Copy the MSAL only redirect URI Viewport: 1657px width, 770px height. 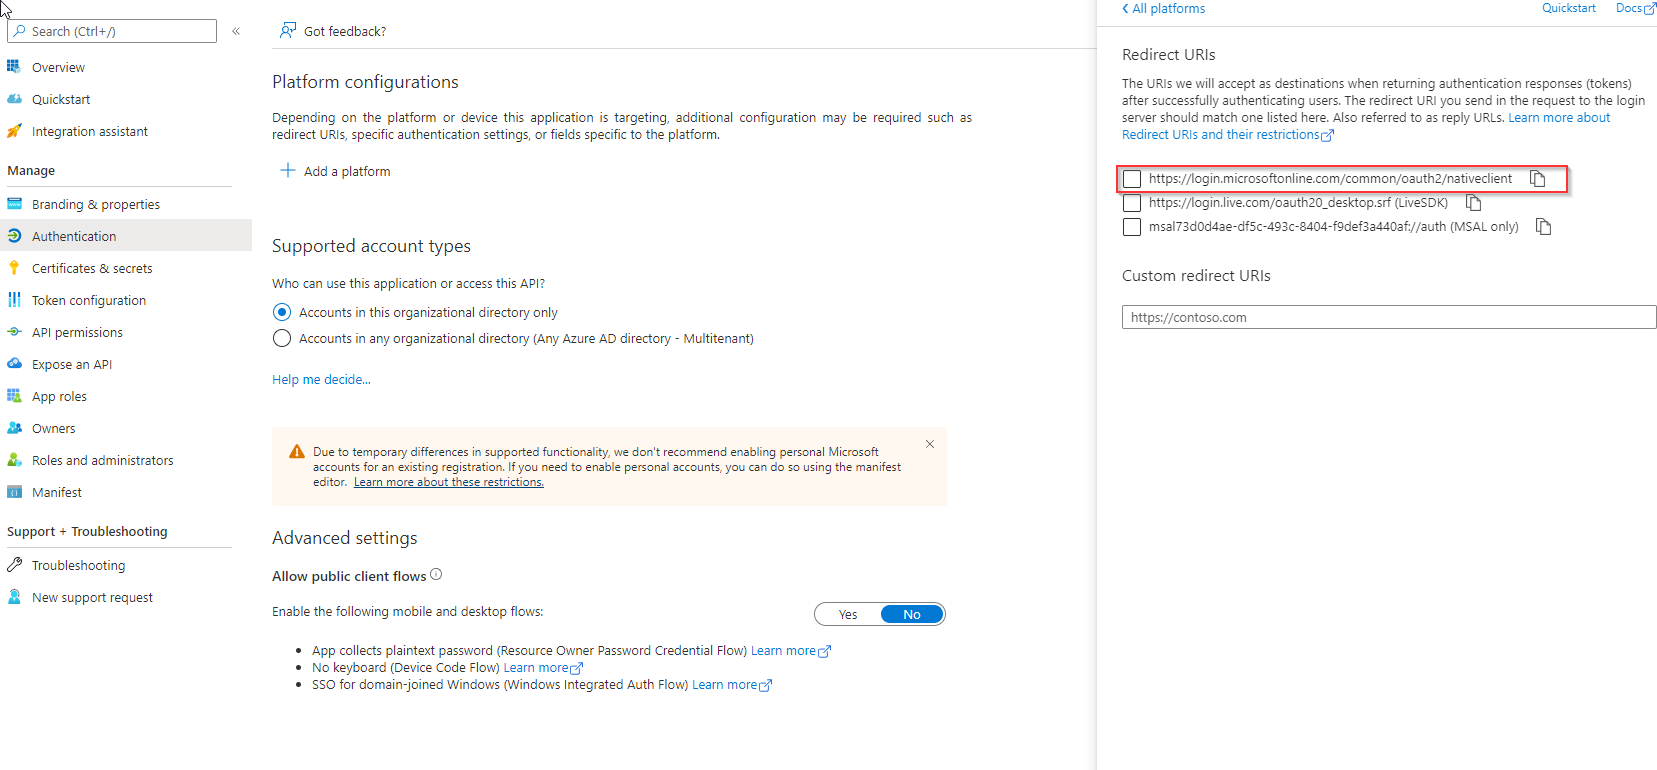click(x=1543, y=227)
